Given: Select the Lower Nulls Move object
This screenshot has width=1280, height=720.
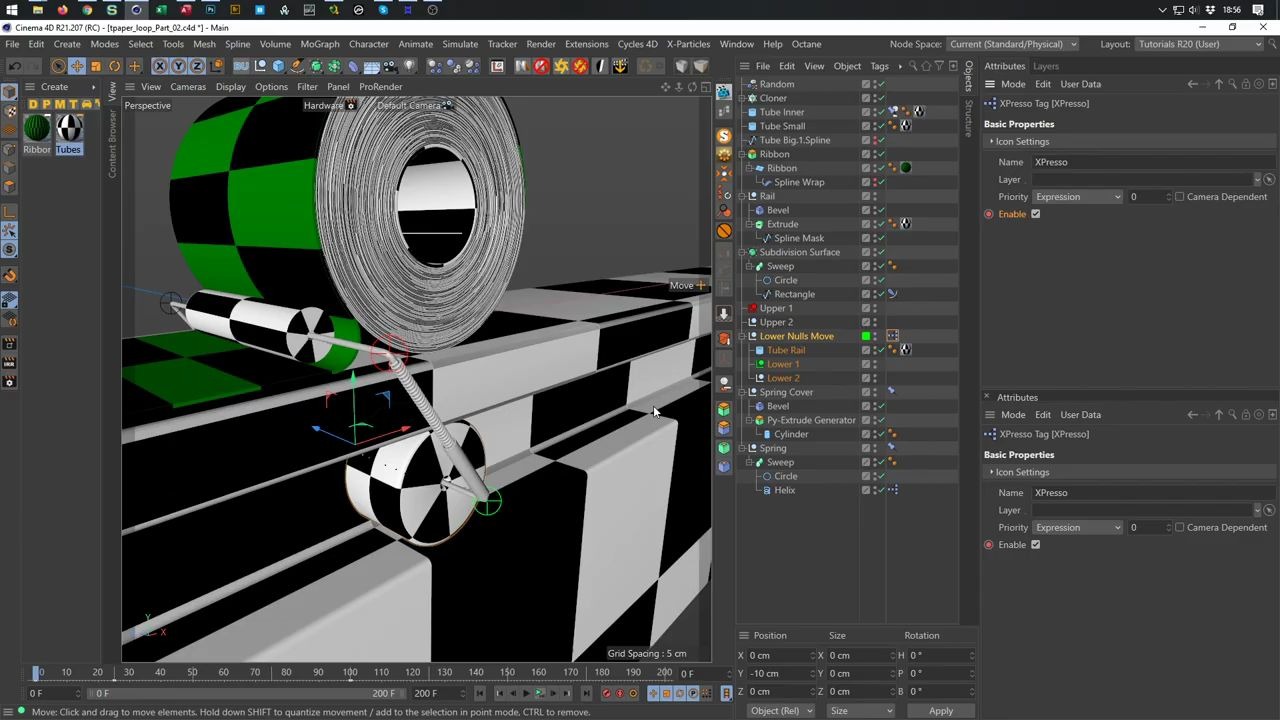Looking at the screenshot, I should [797, 336].
